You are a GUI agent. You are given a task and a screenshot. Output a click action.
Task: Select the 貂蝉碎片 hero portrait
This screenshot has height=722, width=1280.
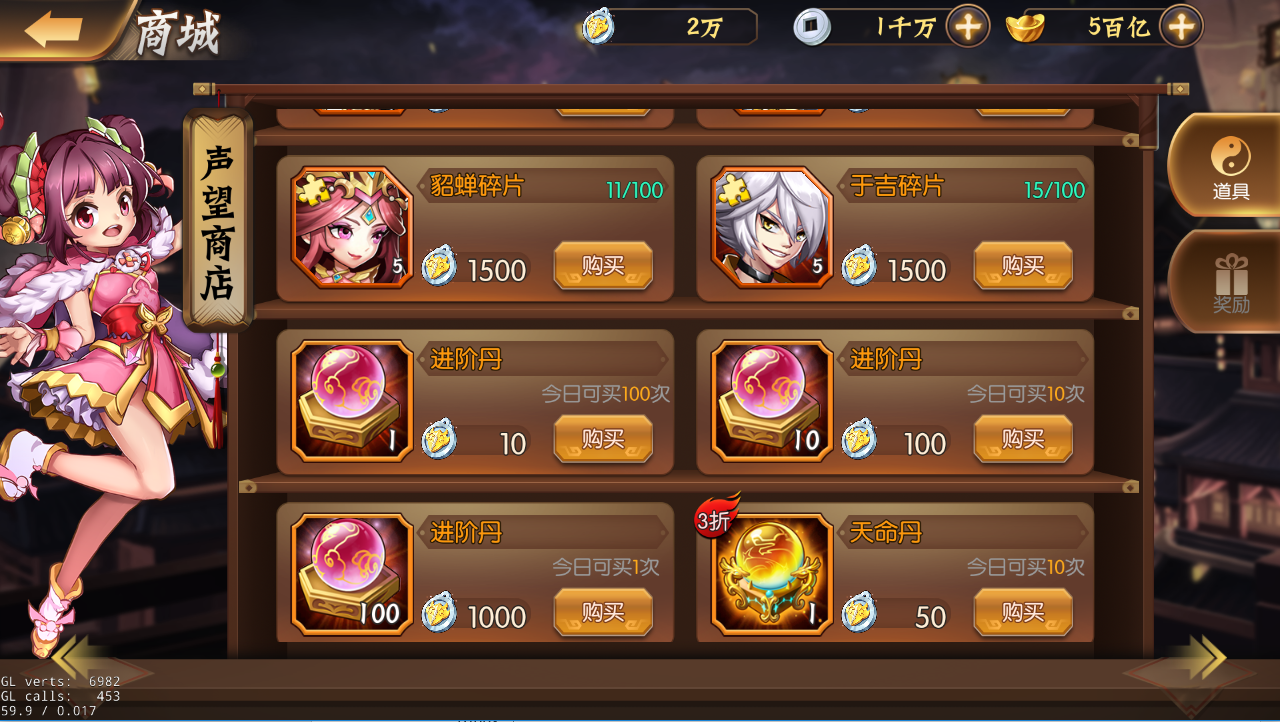351,227
